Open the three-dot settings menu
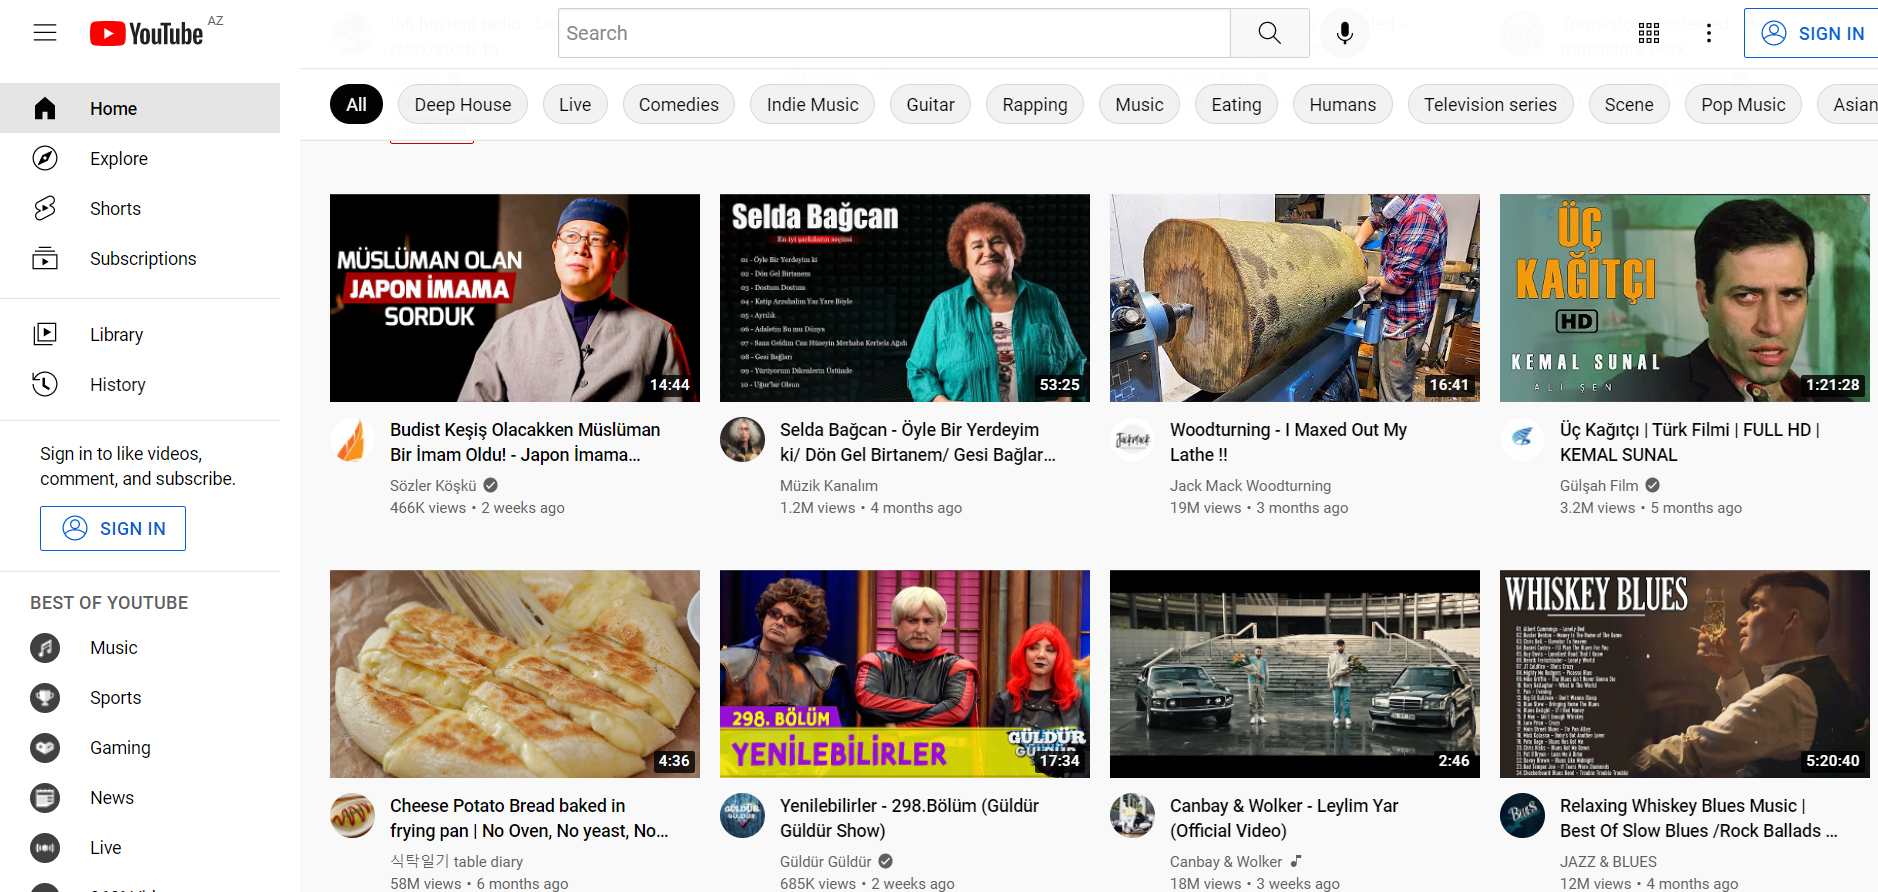Viewport: 1878px width, 892px height. click(1709, 33)
